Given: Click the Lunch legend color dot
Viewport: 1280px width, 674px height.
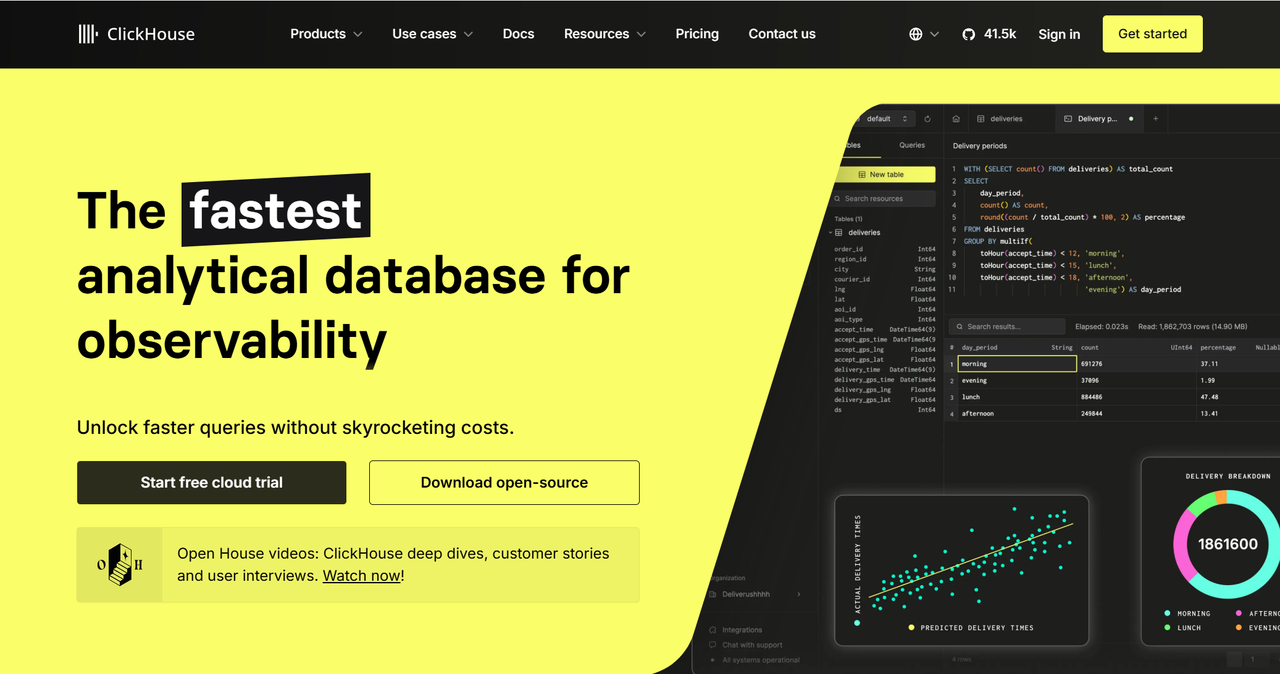Looking at the screenshot, I should pos(1167,627).
